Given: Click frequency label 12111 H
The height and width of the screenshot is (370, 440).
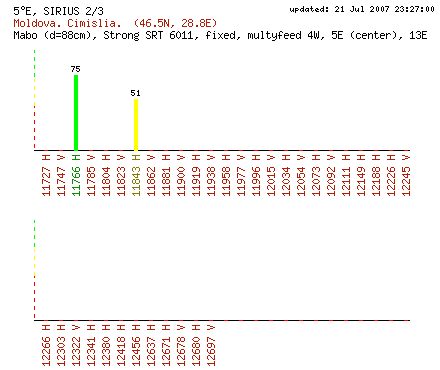Looking at the screenshot, I should tap(346, 175).
